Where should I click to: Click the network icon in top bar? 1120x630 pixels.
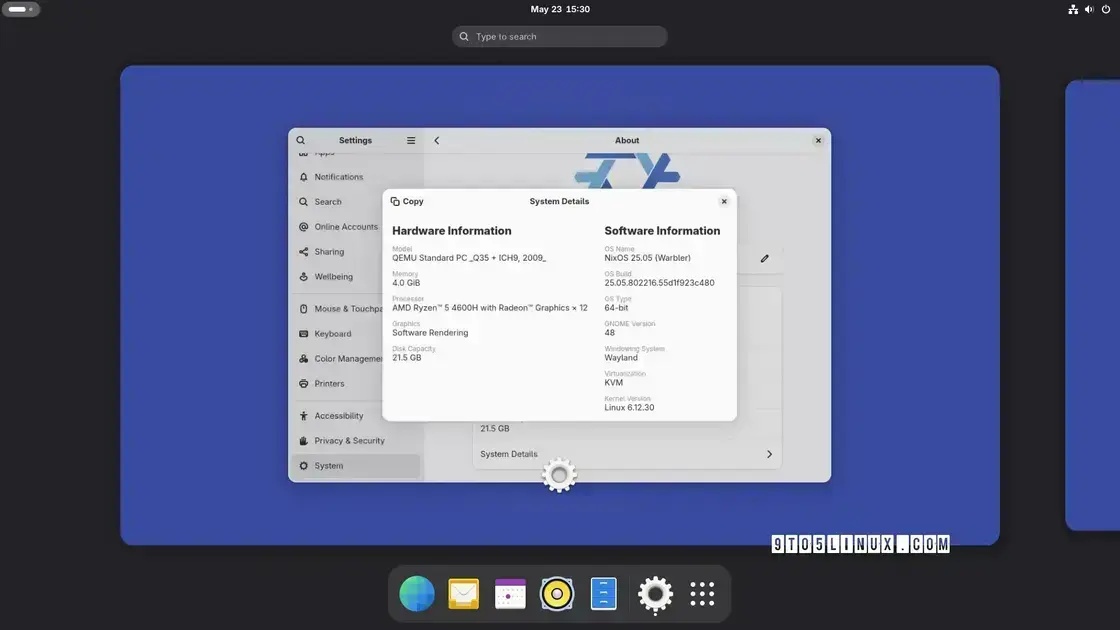click(1073, 9)
